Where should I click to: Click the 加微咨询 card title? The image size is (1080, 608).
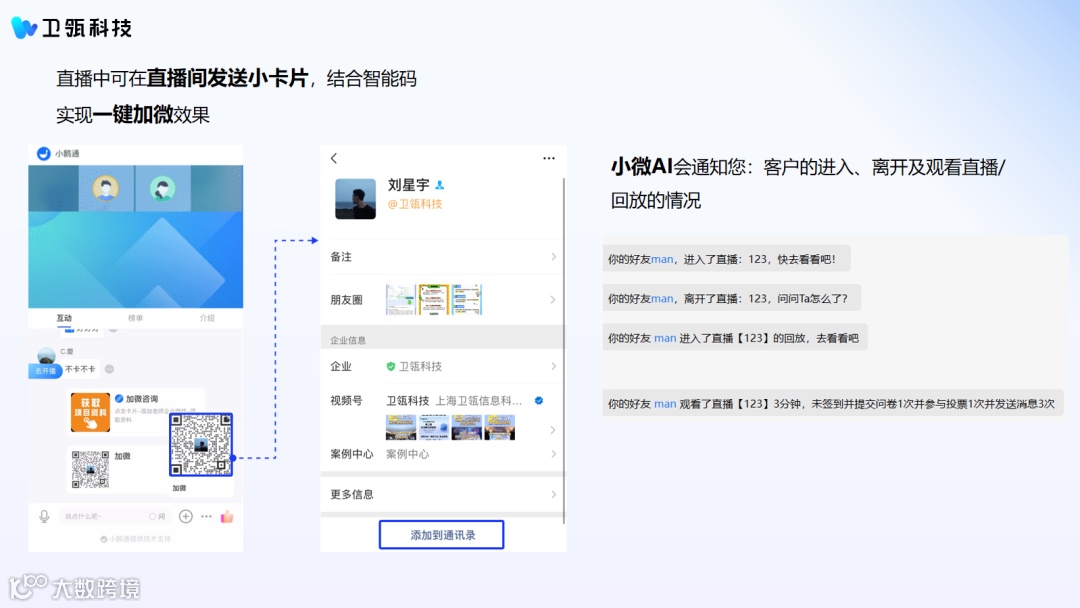142,399
